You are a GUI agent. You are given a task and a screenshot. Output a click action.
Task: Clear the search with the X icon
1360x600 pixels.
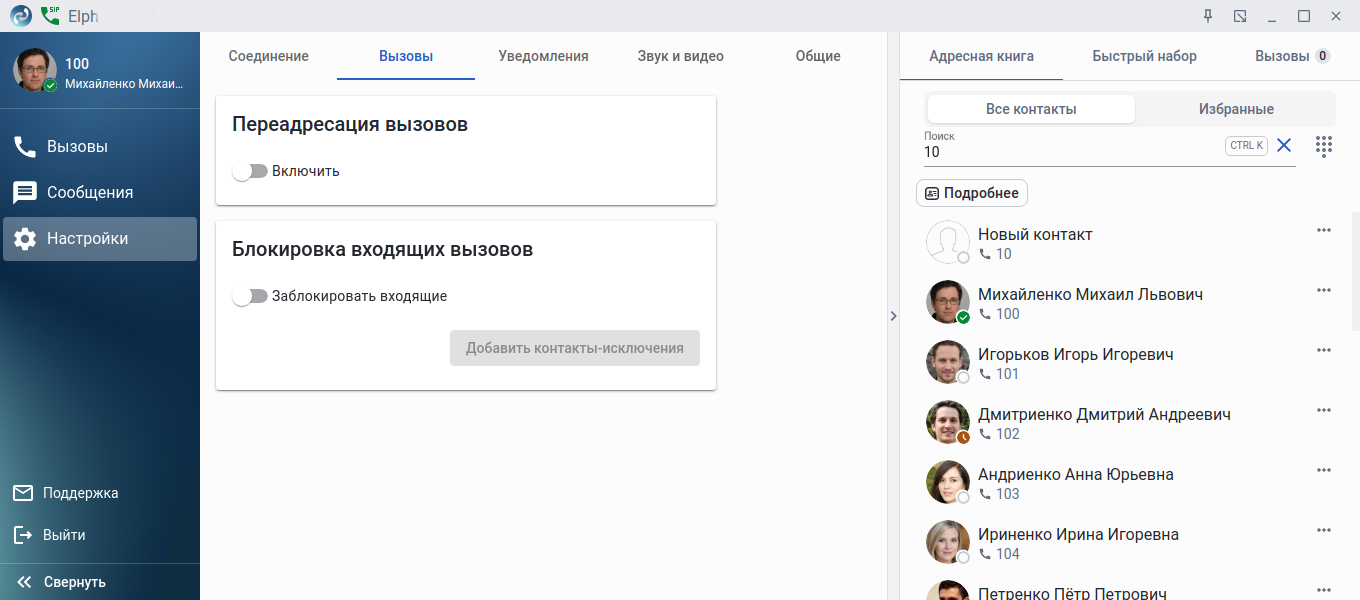click(1284, 146)
